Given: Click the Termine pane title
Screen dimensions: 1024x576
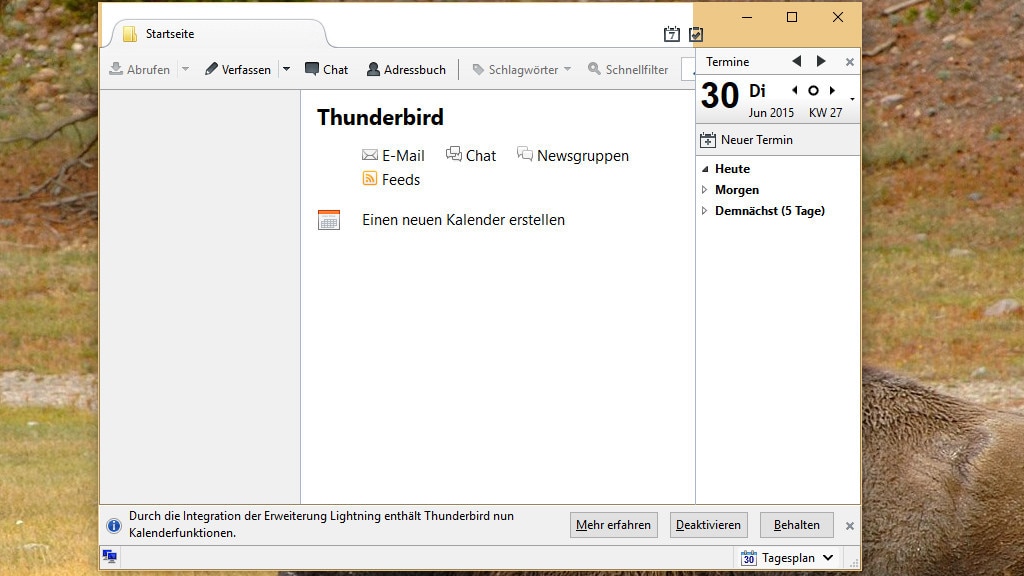Looking at the screenshot, I should click(x=728, y=62).
